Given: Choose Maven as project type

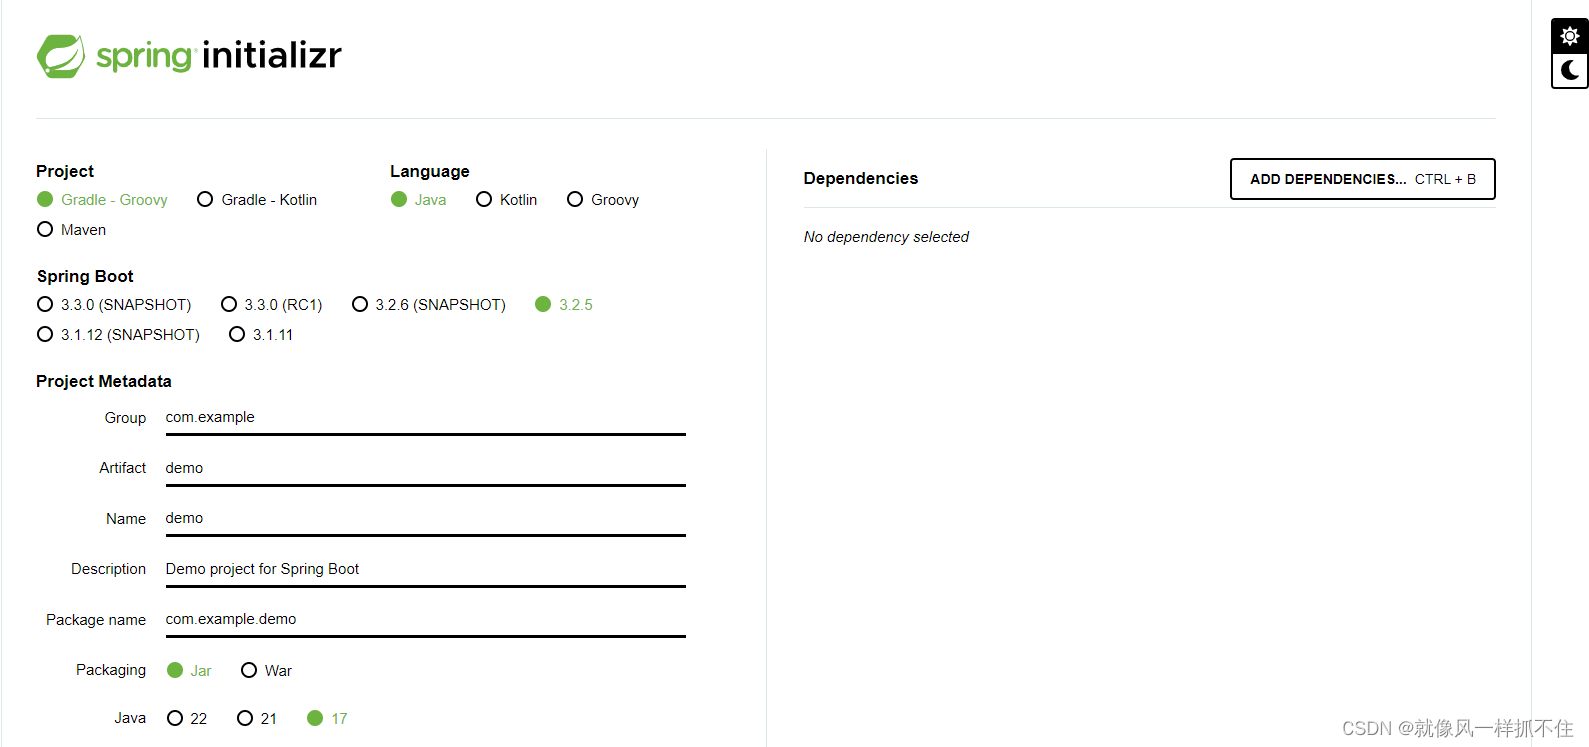Looking at the screenshot, I should tap(71, 230).
